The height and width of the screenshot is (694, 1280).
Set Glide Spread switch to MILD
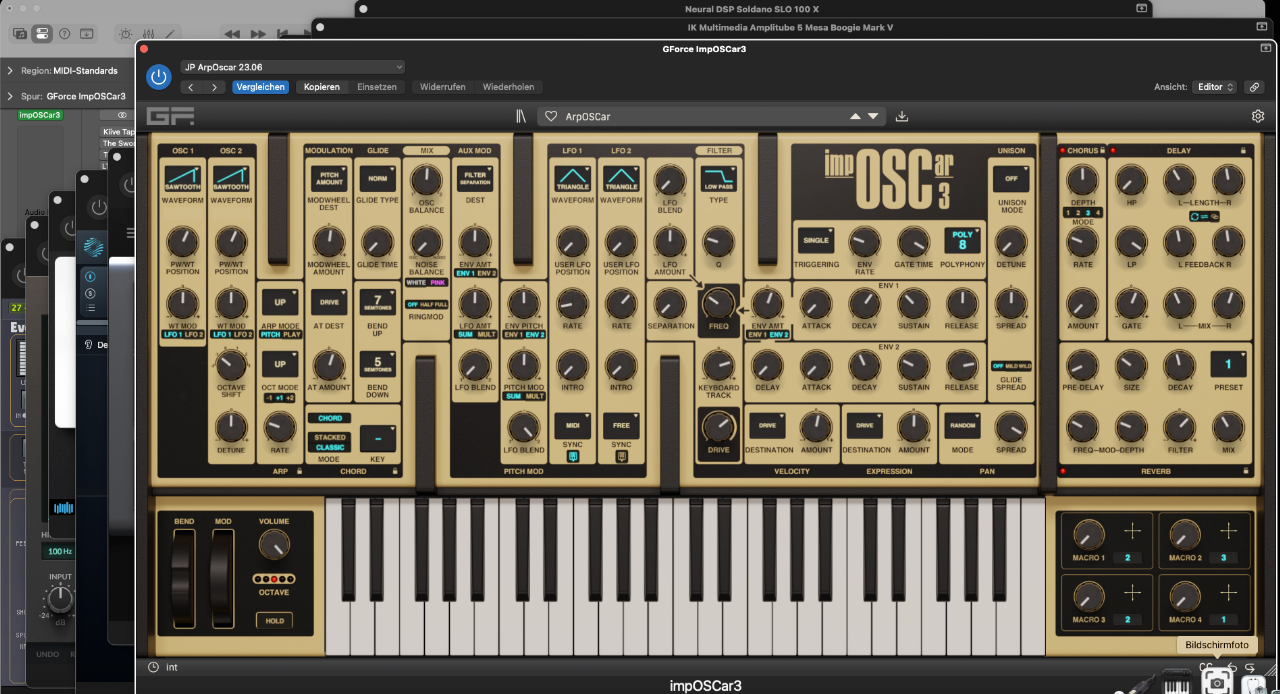coord(1011,366)
